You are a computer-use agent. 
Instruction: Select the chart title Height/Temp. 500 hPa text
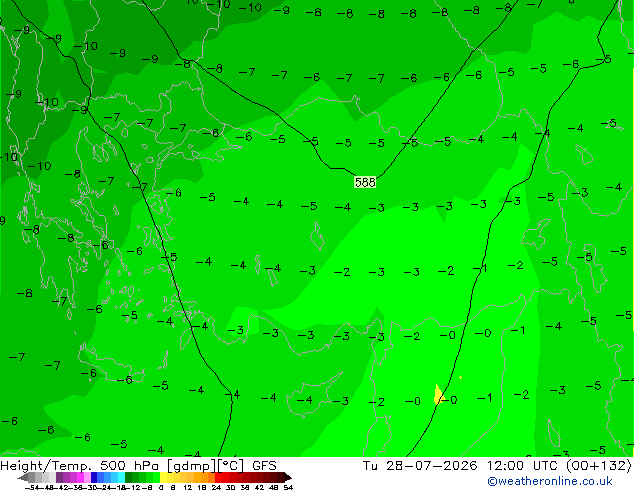pyautogui.click(x=80, y=466)
